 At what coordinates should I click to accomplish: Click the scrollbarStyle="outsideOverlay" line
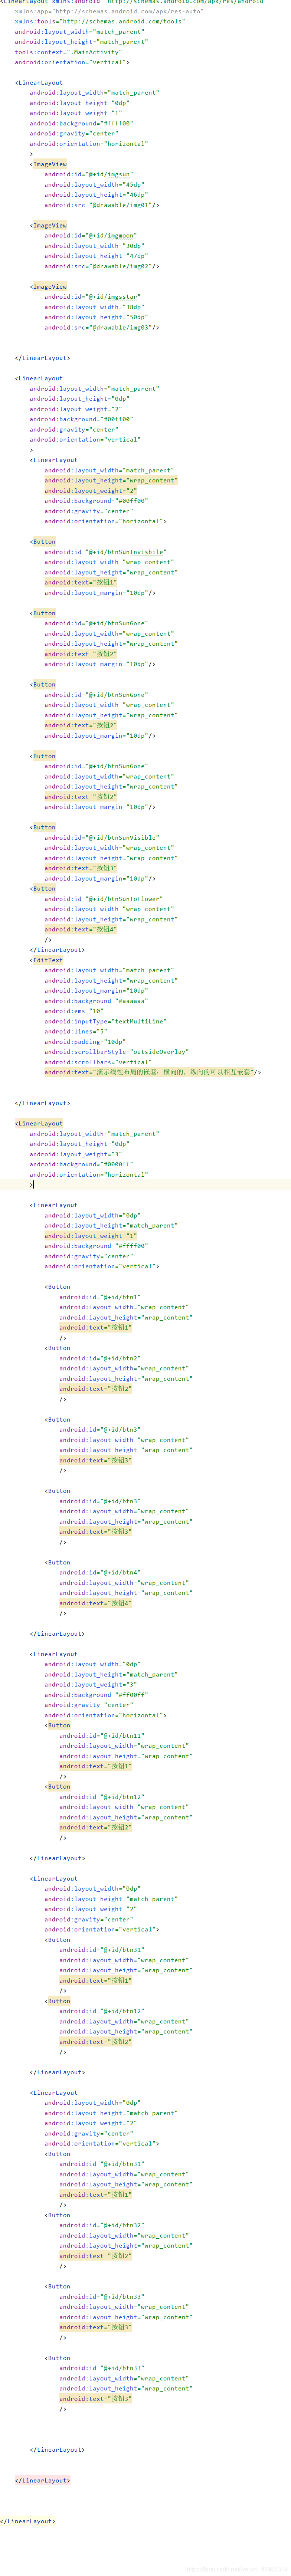pos(116,1052)
